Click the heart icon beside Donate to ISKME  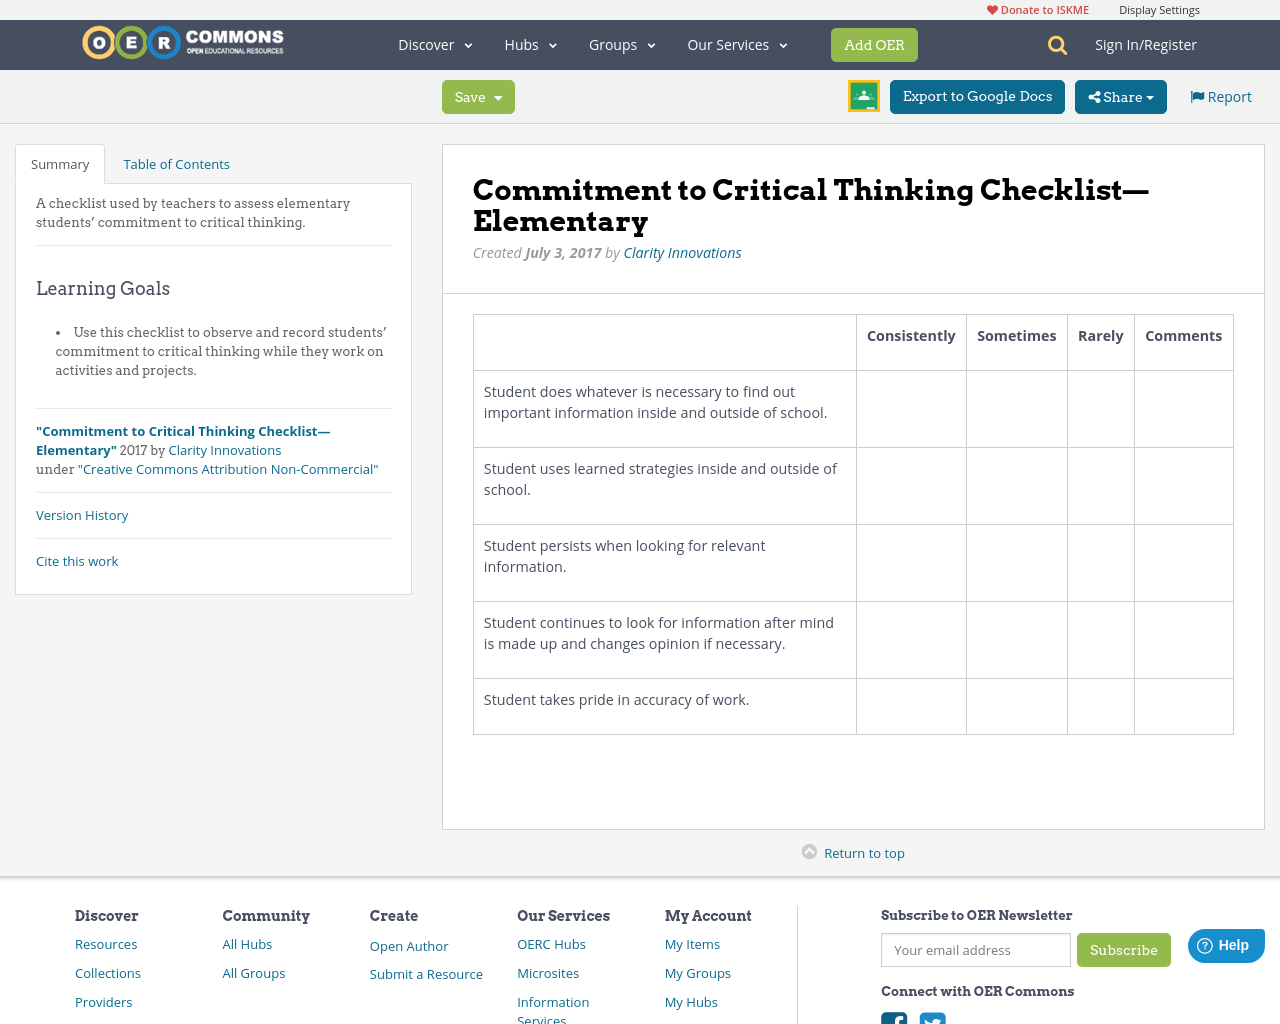[x=992, y=8]
